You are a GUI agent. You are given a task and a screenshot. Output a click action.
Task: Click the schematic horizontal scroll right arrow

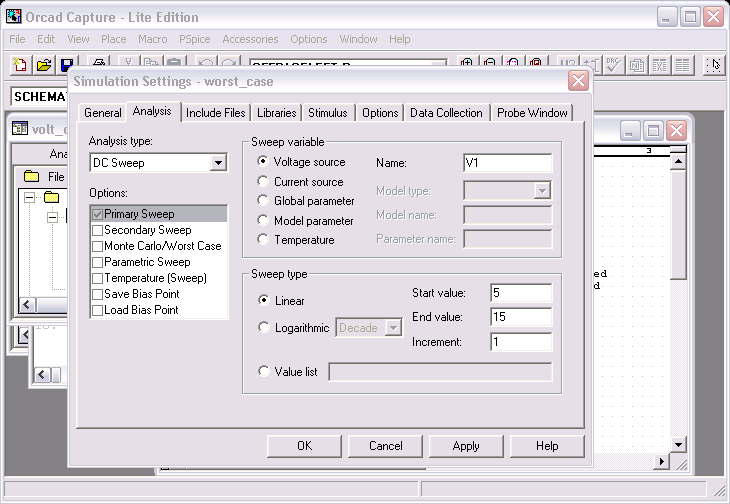(661, 461)
